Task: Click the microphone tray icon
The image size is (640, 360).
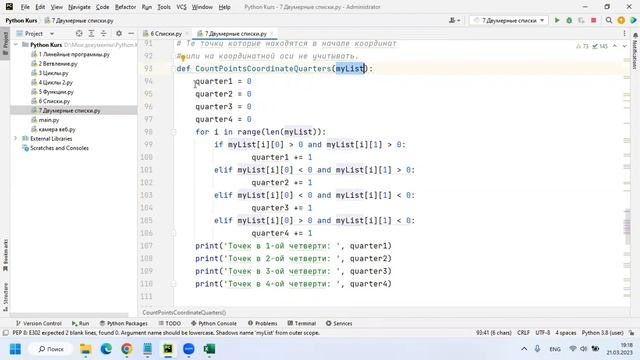Action: coord(537,349)
